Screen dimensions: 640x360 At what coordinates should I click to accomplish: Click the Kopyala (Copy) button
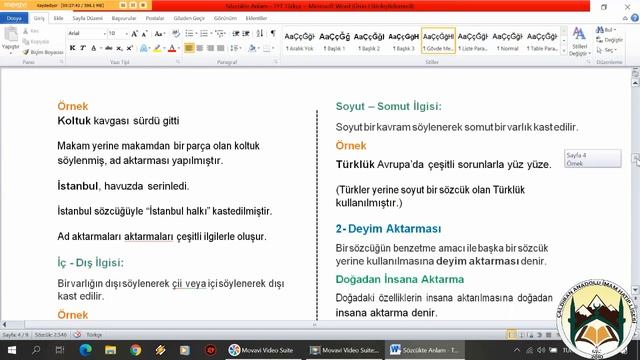pyautogui.click(x=36, y=42)
